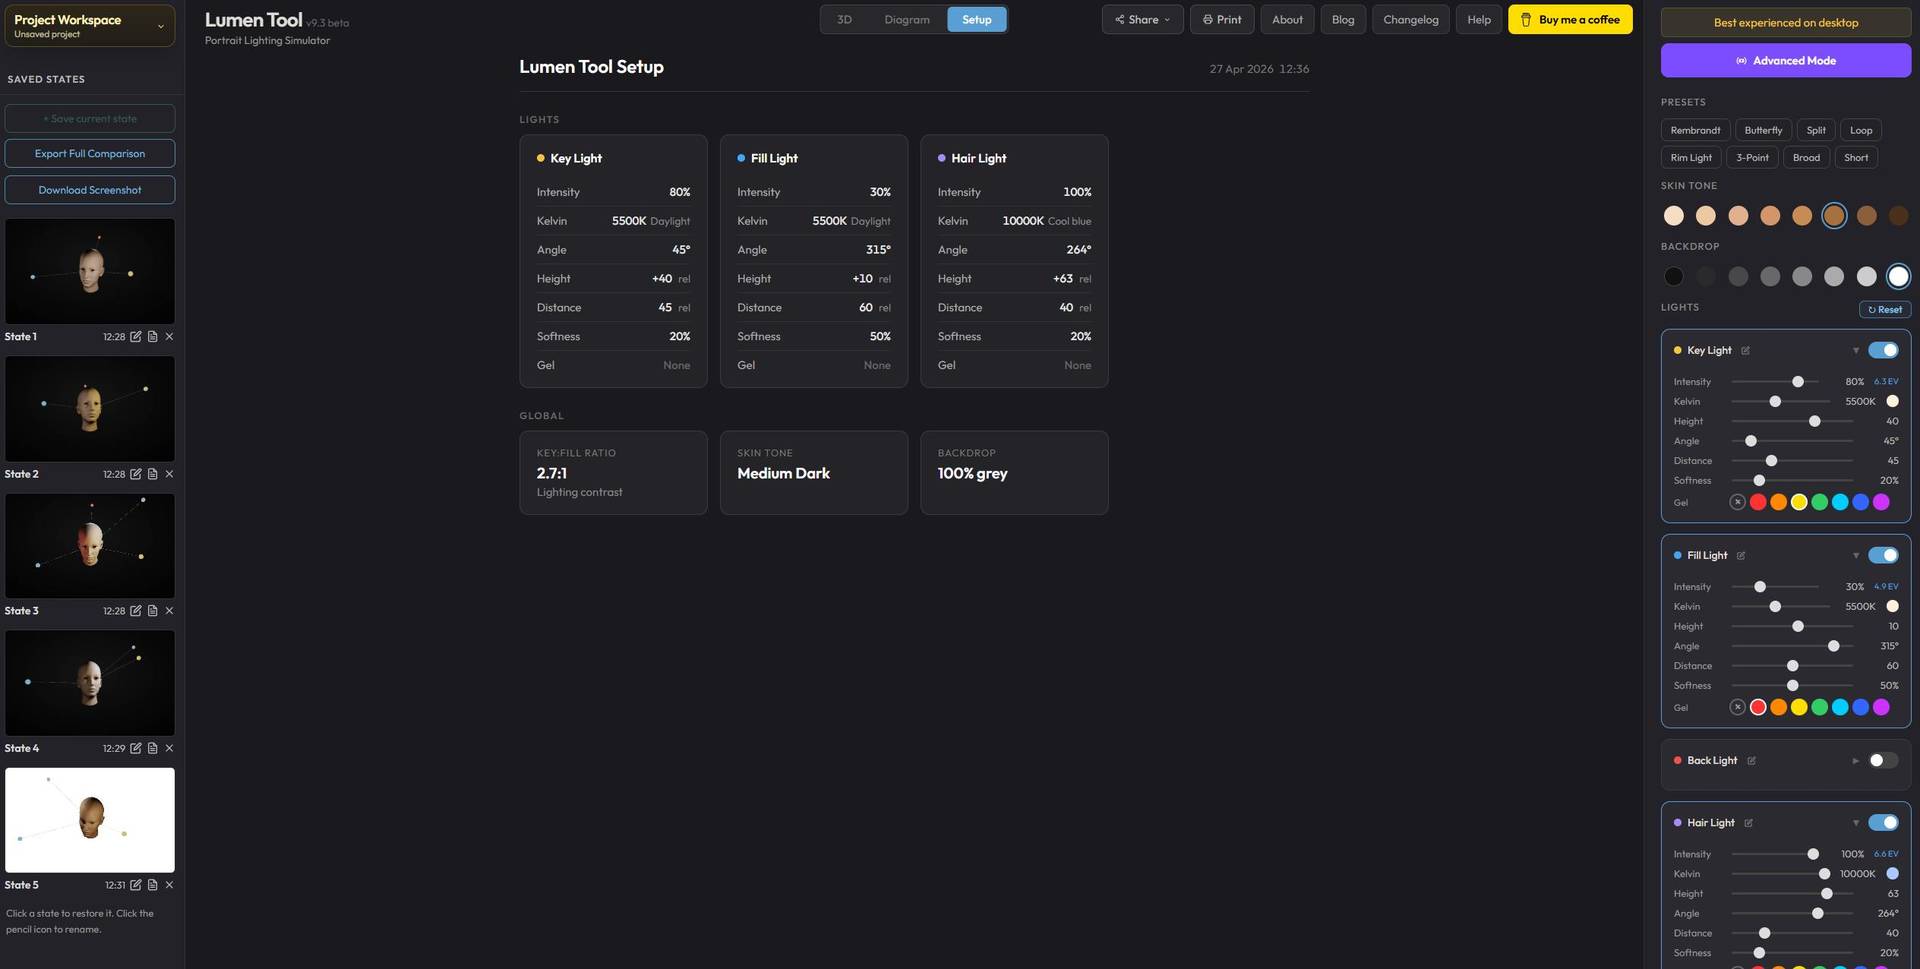Viewport: 1920px width, 969px height.
Task: Select the black backdrop swatch
Action: (x=1673, y=277)
